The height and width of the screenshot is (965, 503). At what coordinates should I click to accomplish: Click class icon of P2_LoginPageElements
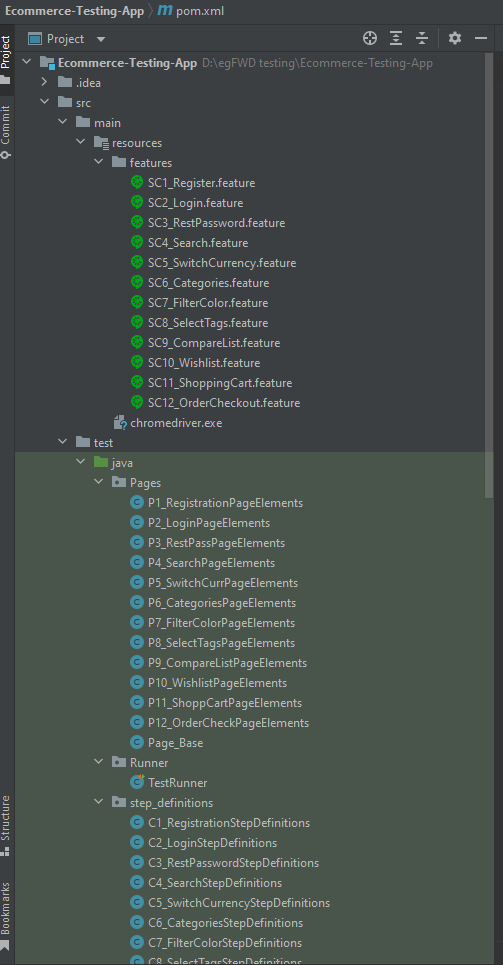click(137, 523)
